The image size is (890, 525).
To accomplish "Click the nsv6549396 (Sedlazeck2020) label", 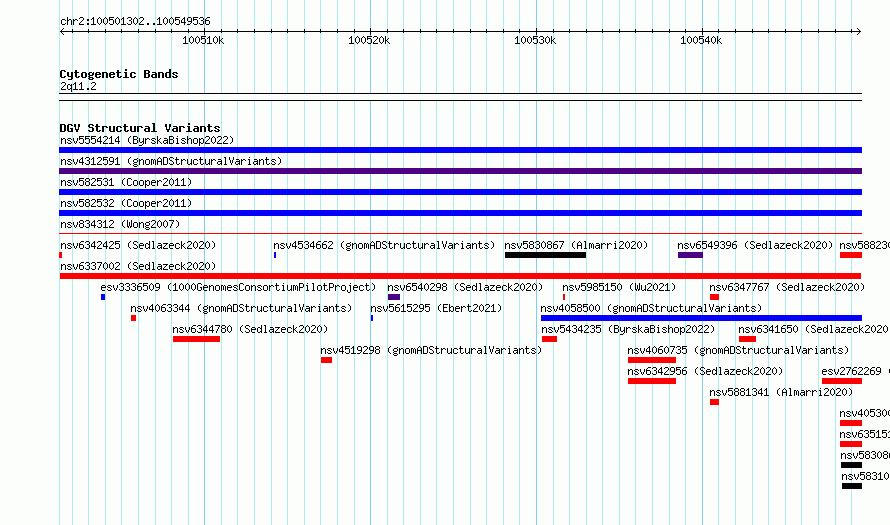I will pos(755,245).
